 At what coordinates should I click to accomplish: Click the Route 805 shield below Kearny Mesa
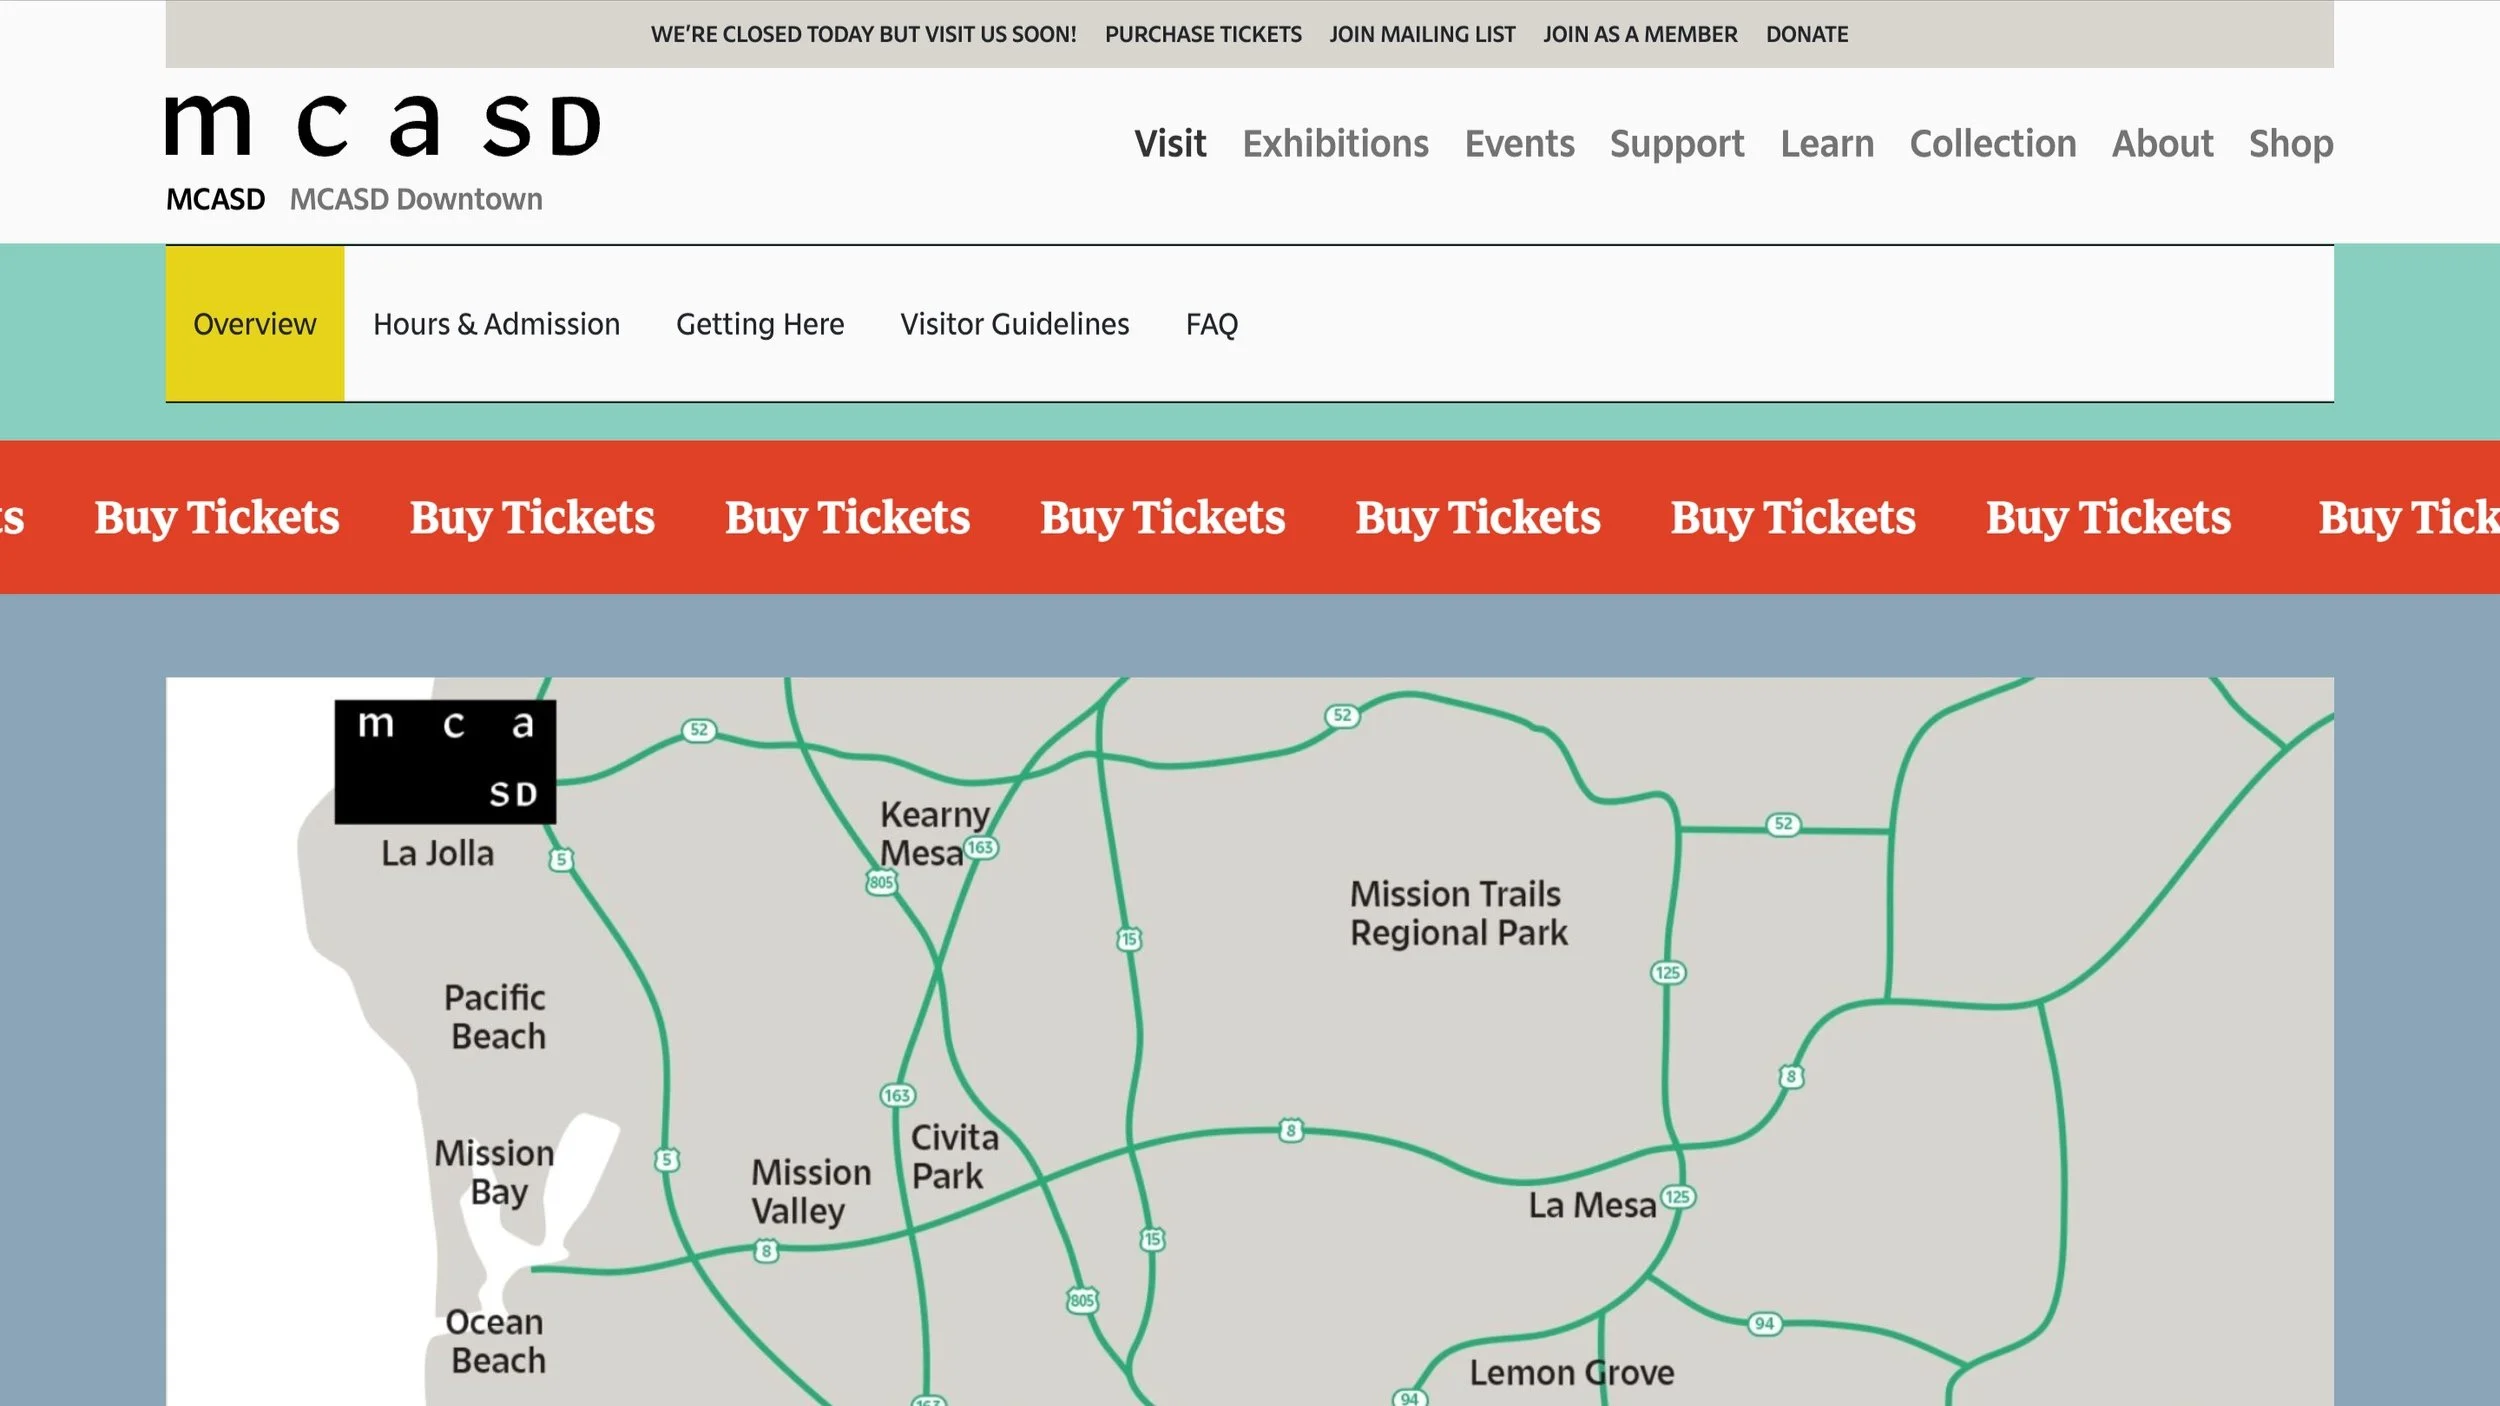(881, 882)
